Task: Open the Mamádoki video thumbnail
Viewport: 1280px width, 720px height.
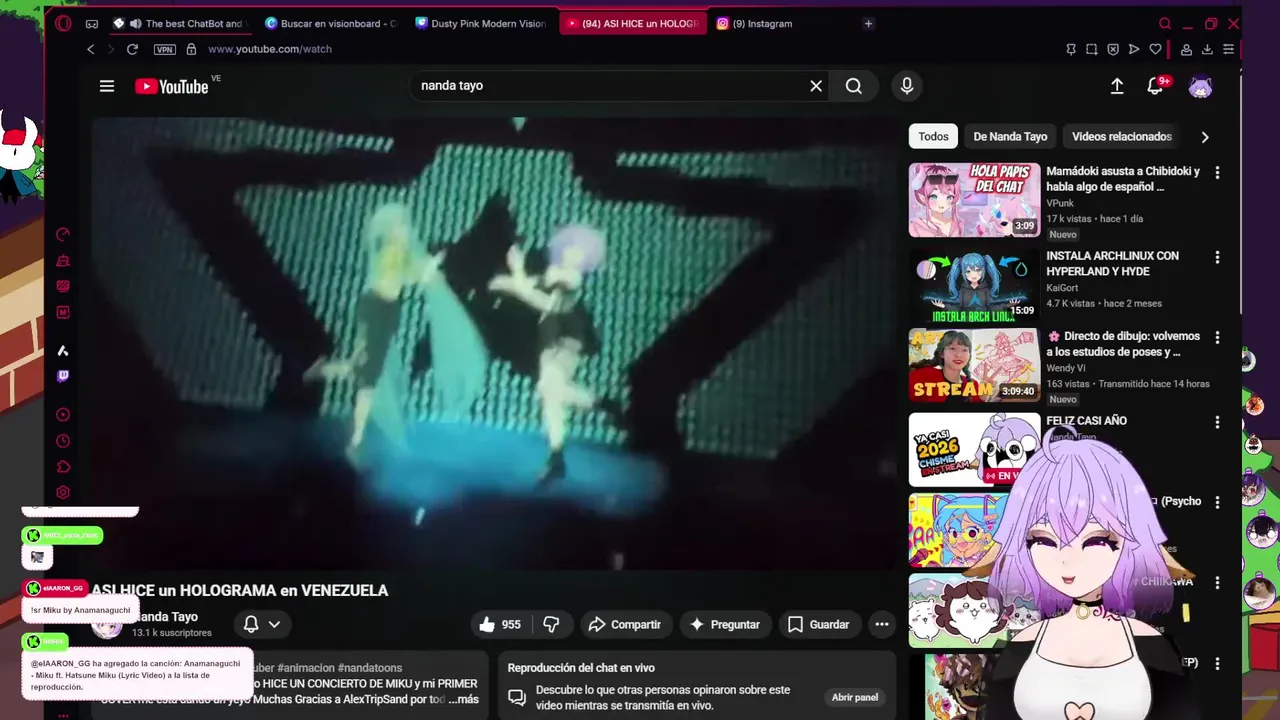Action: pyautogui.click(x=974, y=200)
